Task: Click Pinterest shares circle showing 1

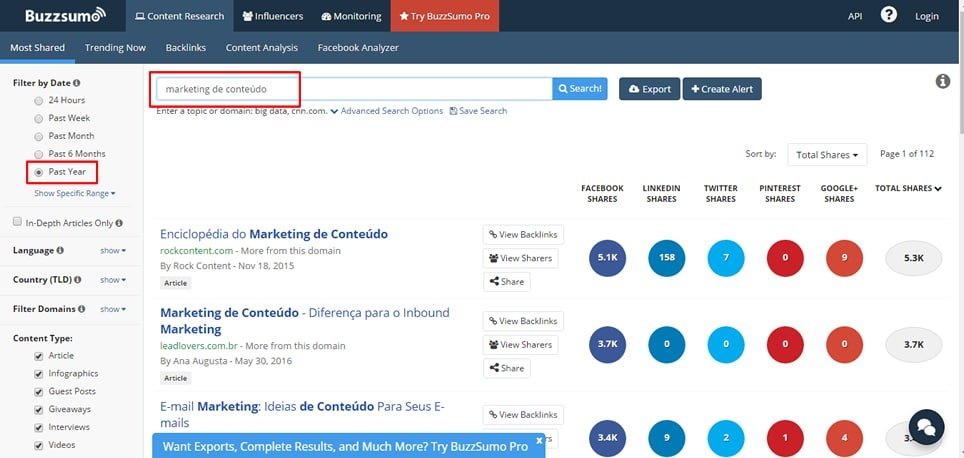Action: click(x=785, y=438)
